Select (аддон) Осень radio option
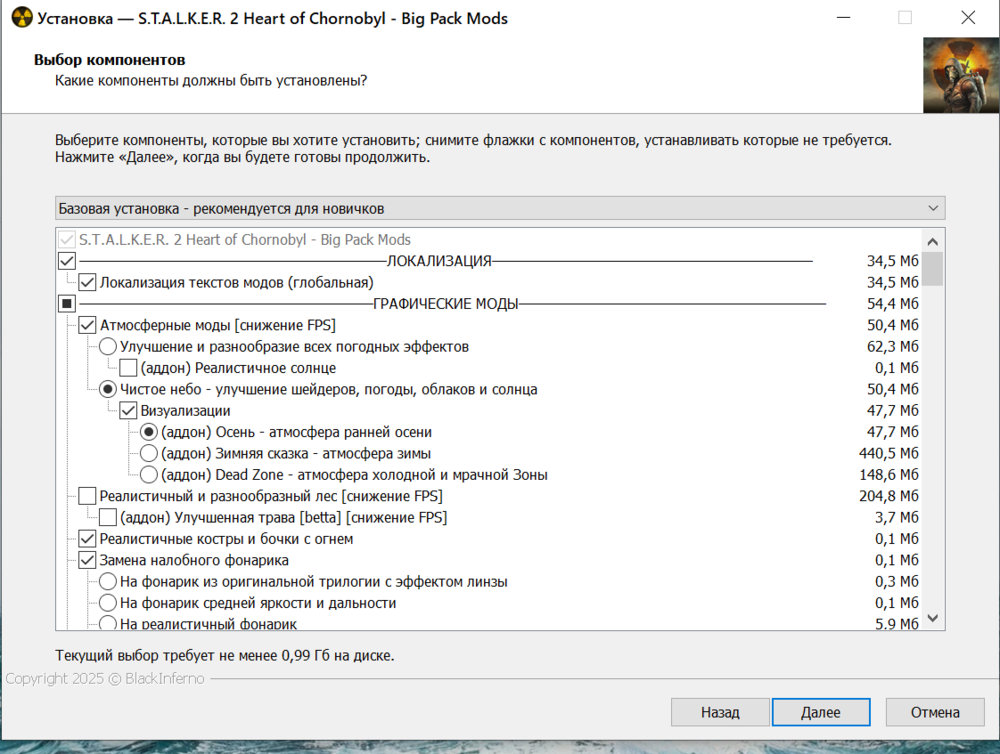Viewport: 1000px width, 754px height. pyautogui.click(x=149, y=432)
